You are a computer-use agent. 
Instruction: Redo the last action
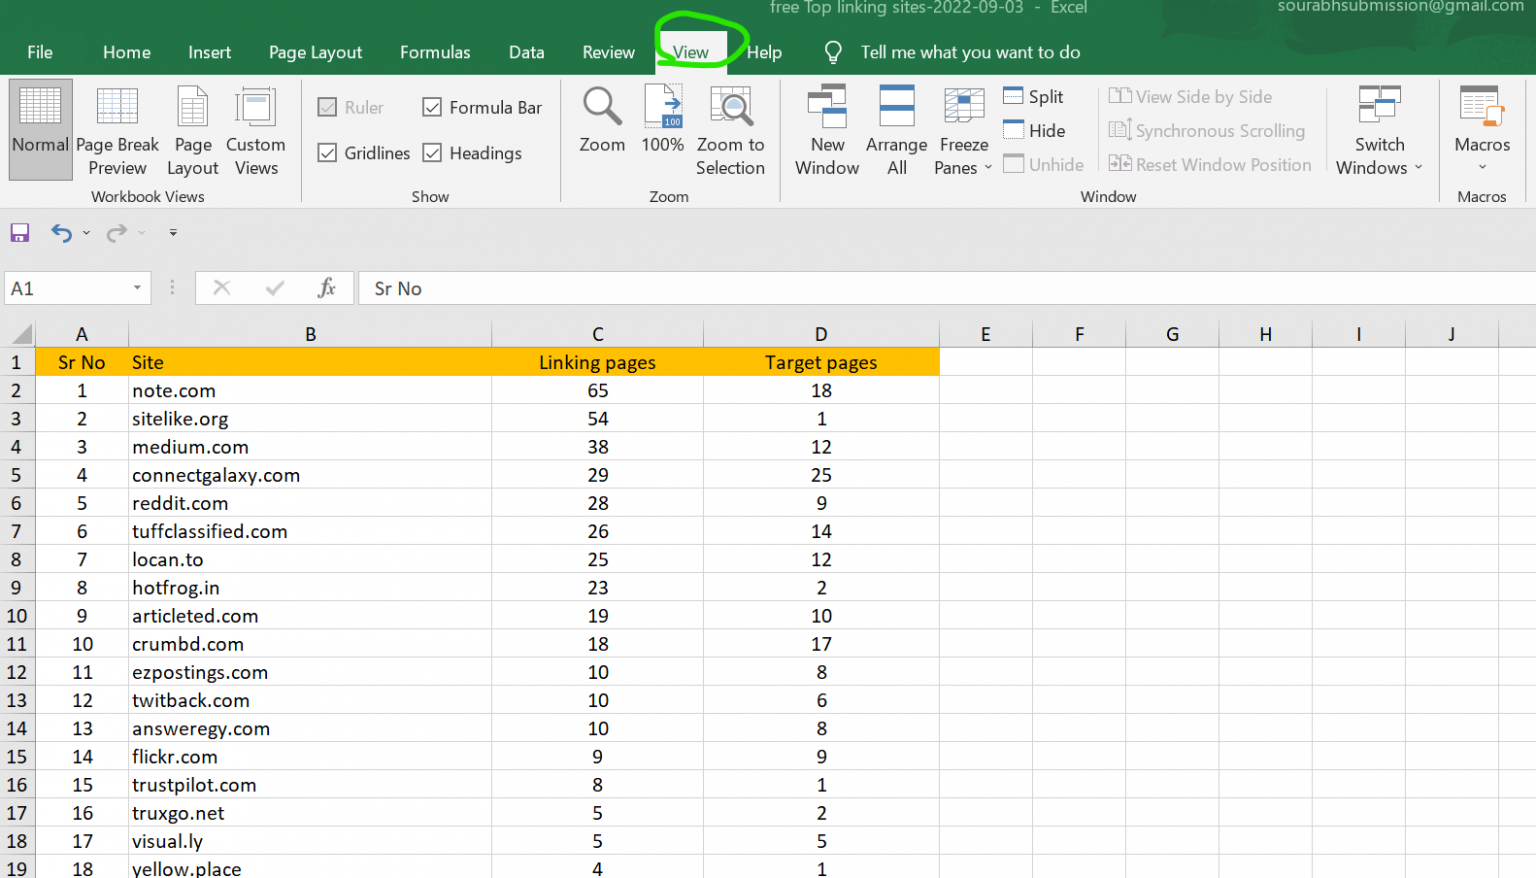pos(117,233)
